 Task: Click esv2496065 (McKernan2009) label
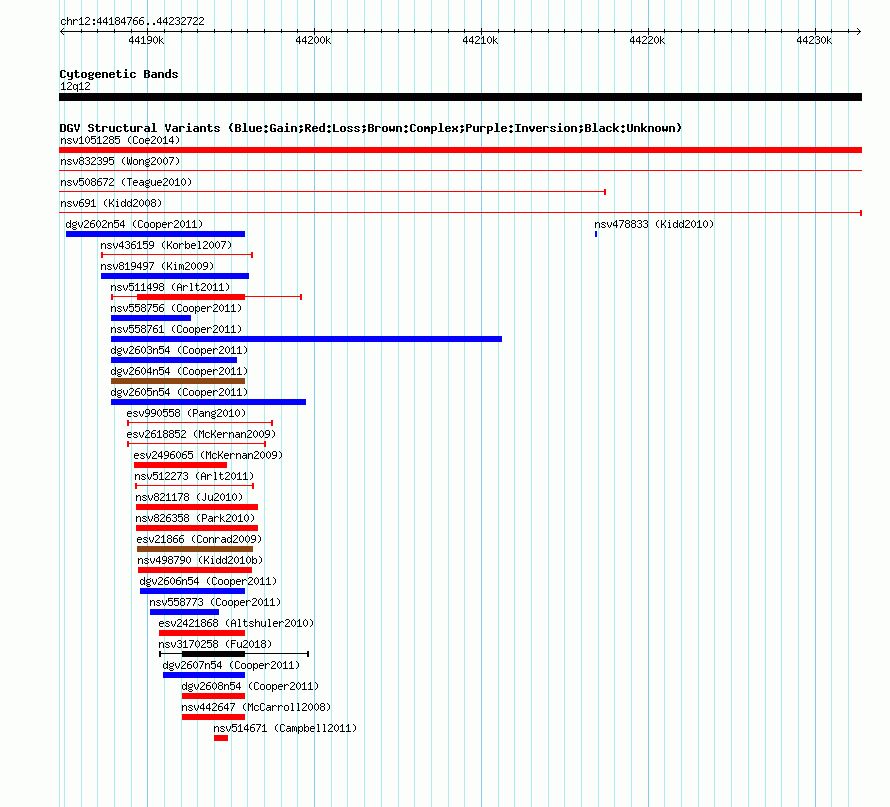coord(208,455)
